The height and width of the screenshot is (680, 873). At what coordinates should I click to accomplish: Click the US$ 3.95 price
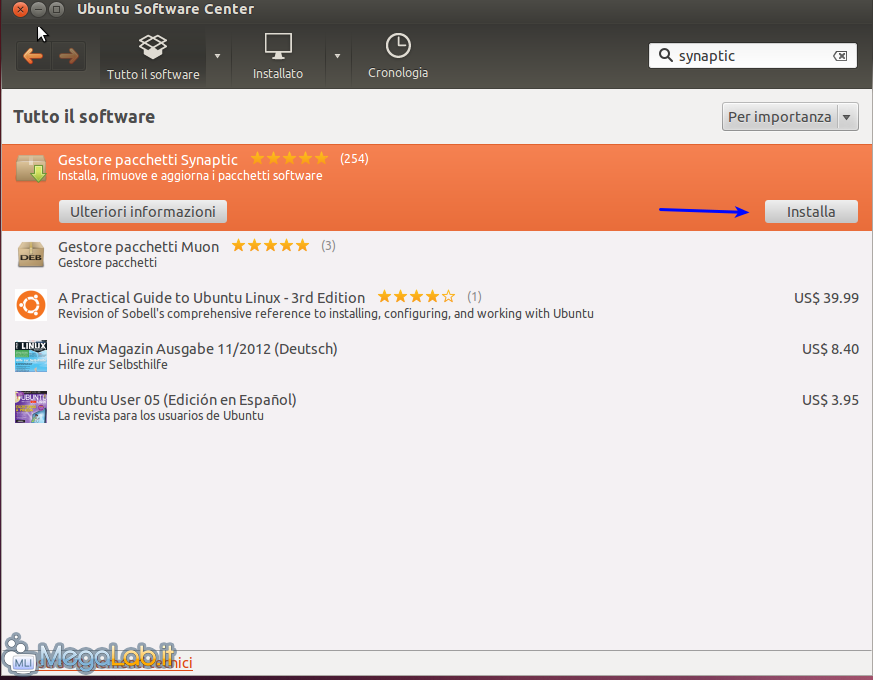point(830,400)
